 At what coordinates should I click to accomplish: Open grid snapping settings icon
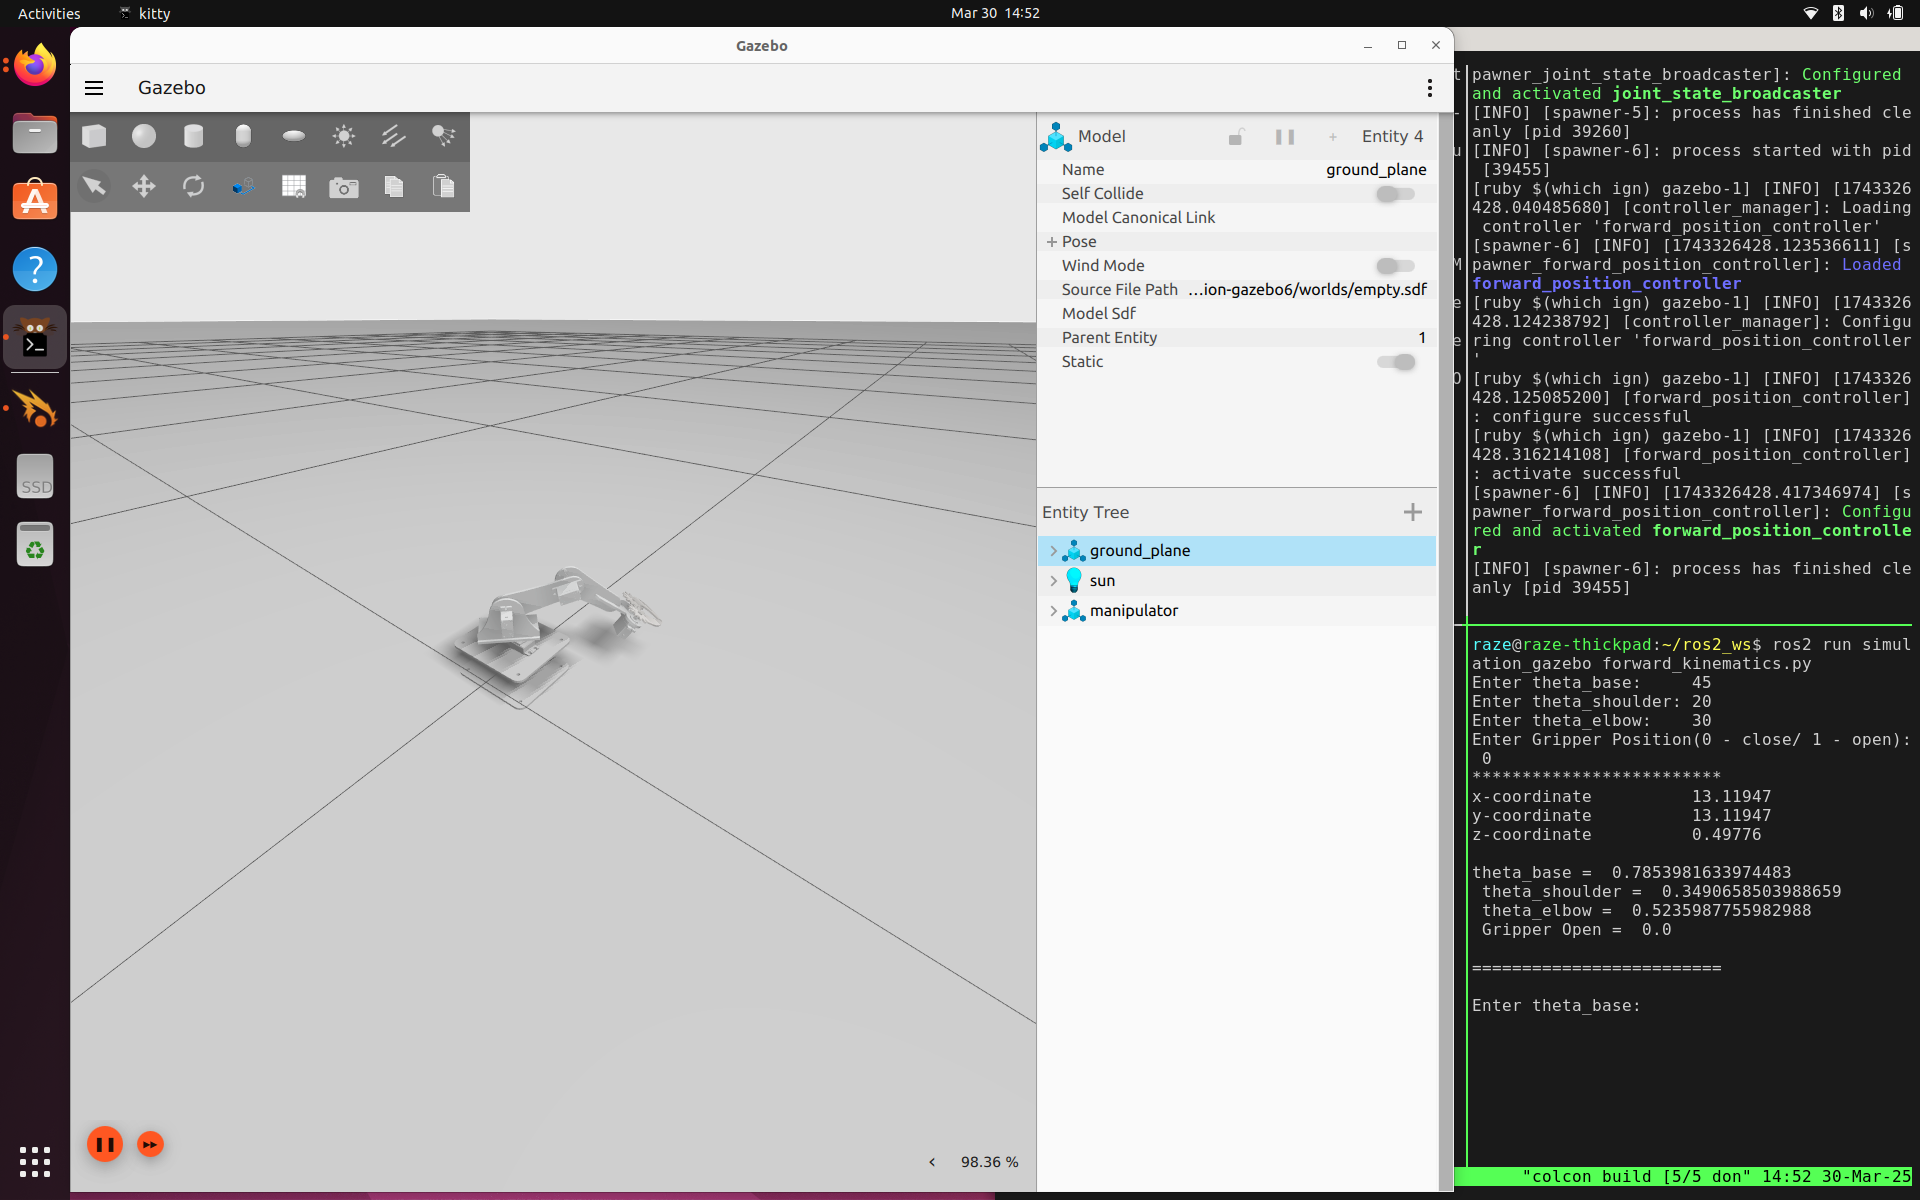coord(294,186)
